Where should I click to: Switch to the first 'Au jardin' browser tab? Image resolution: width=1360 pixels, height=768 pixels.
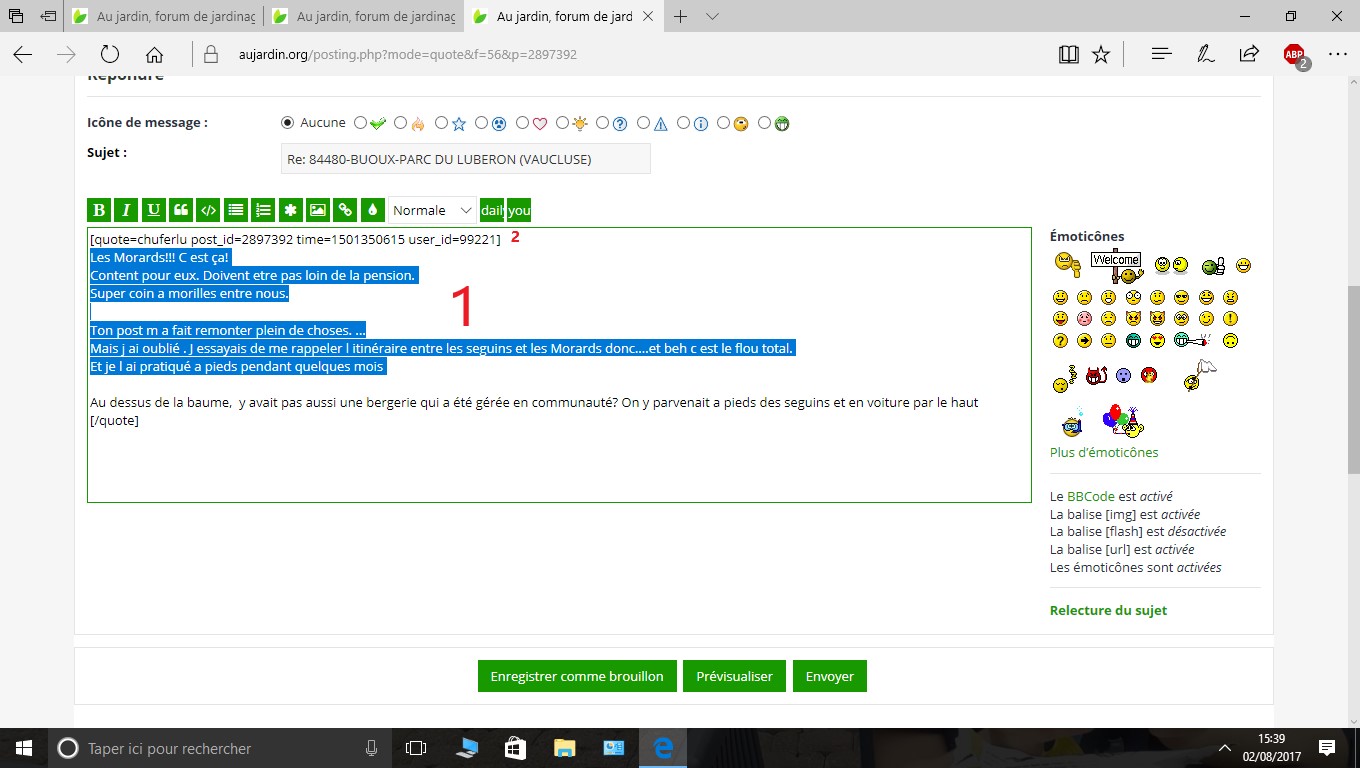tap(164, 17)
